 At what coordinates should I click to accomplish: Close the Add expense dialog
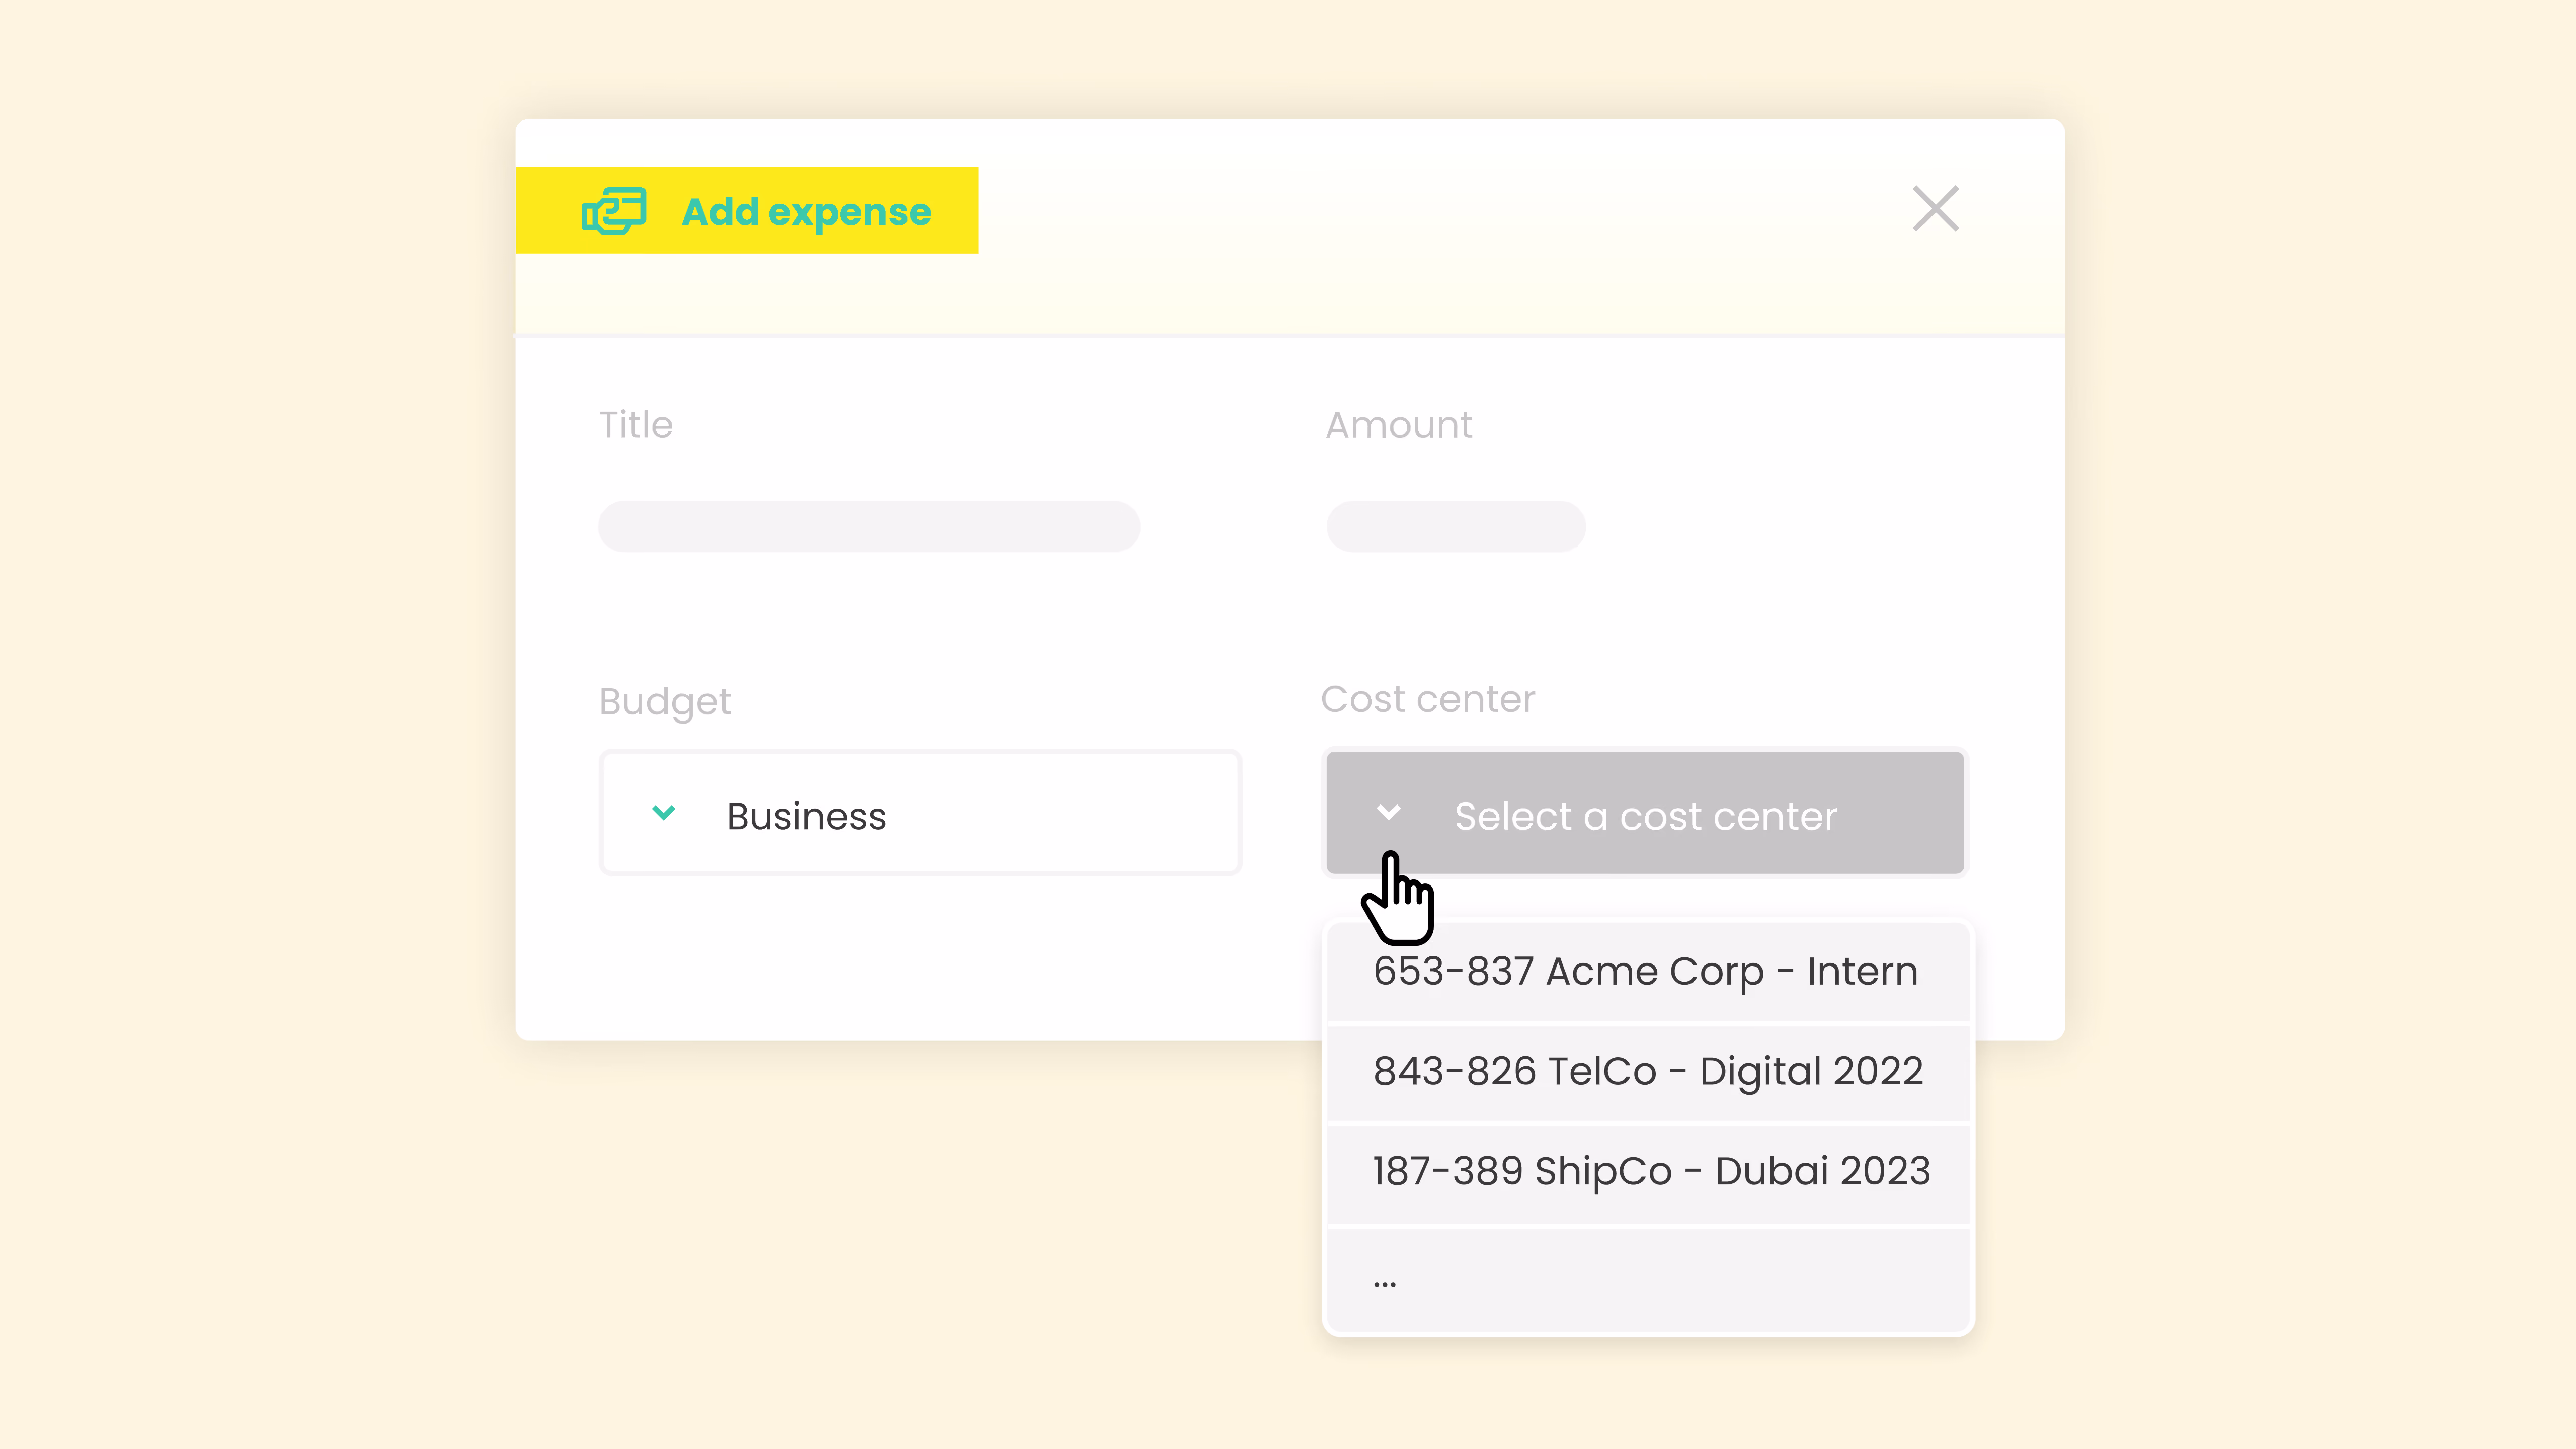[1935, 208]
